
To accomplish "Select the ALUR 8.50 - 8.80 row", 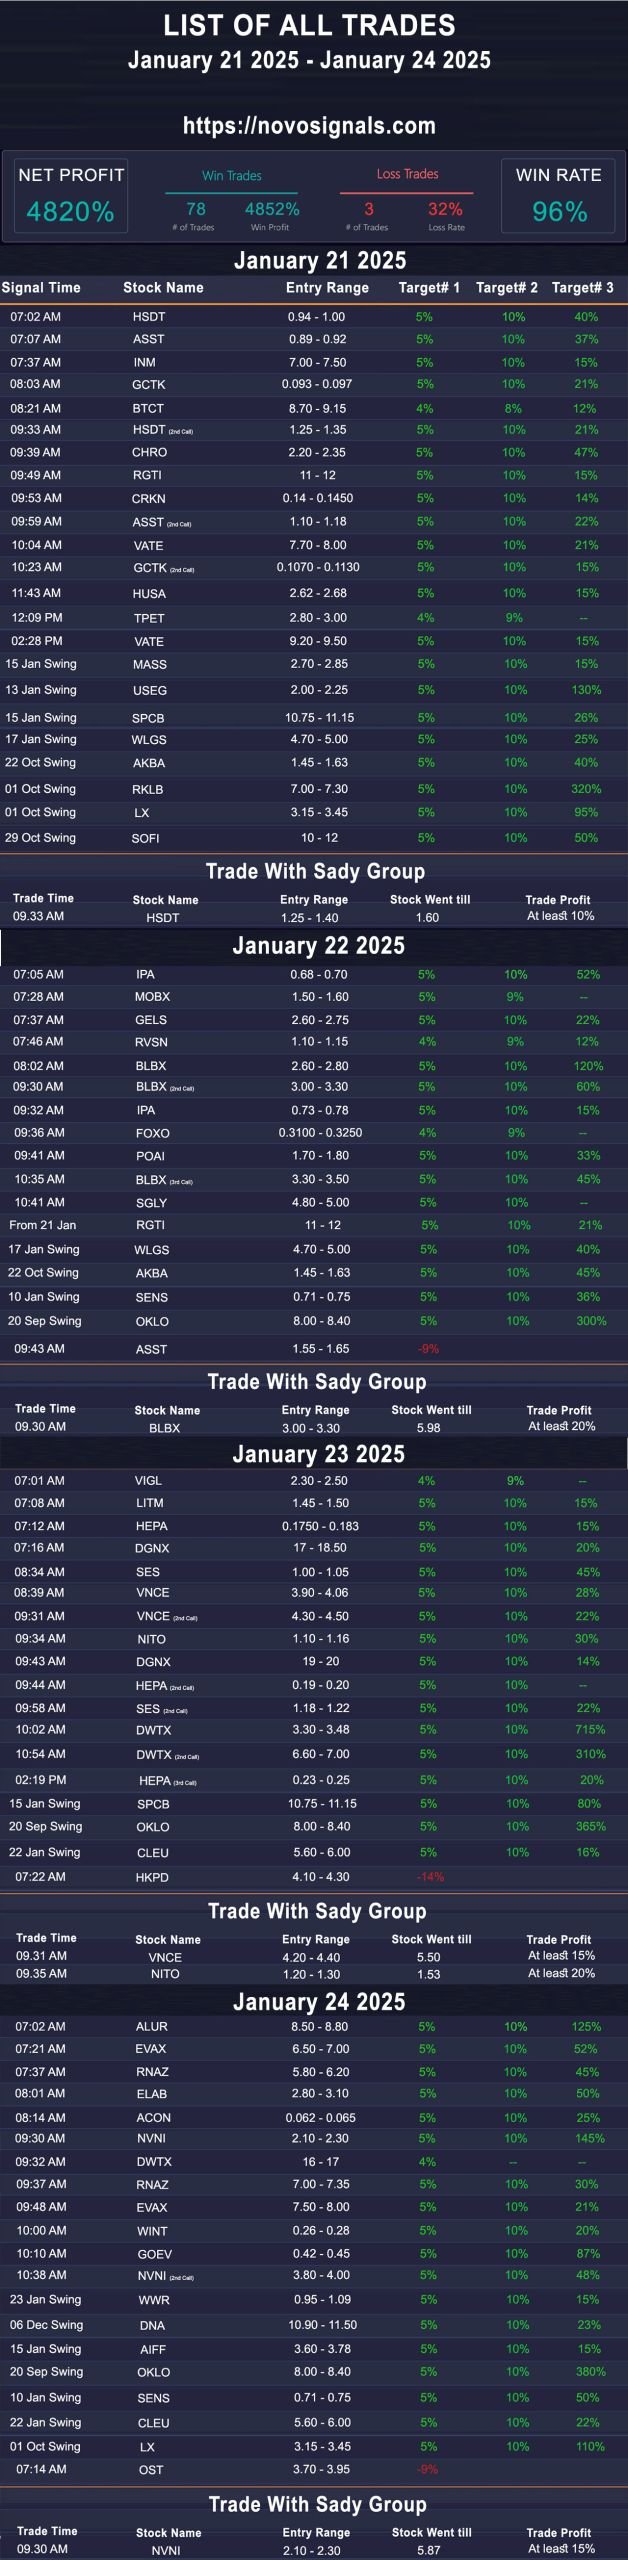I will tap(314, 2026).
